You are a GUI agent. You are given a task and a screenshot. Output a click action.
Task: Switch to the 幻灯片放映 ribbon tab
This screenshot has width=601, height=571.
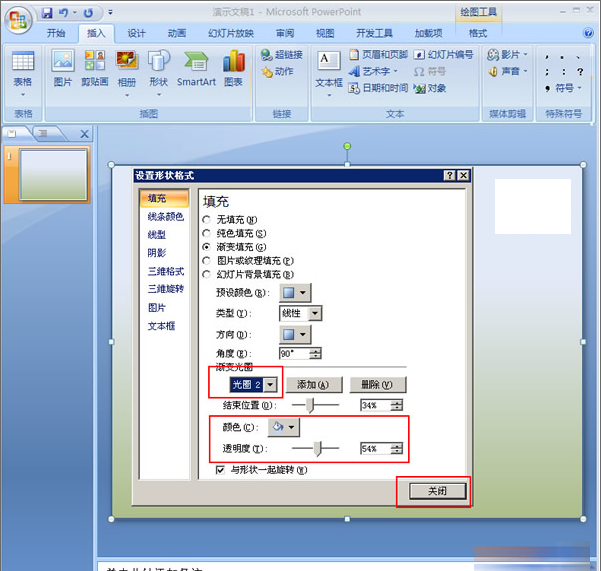(x=231, y=33)
